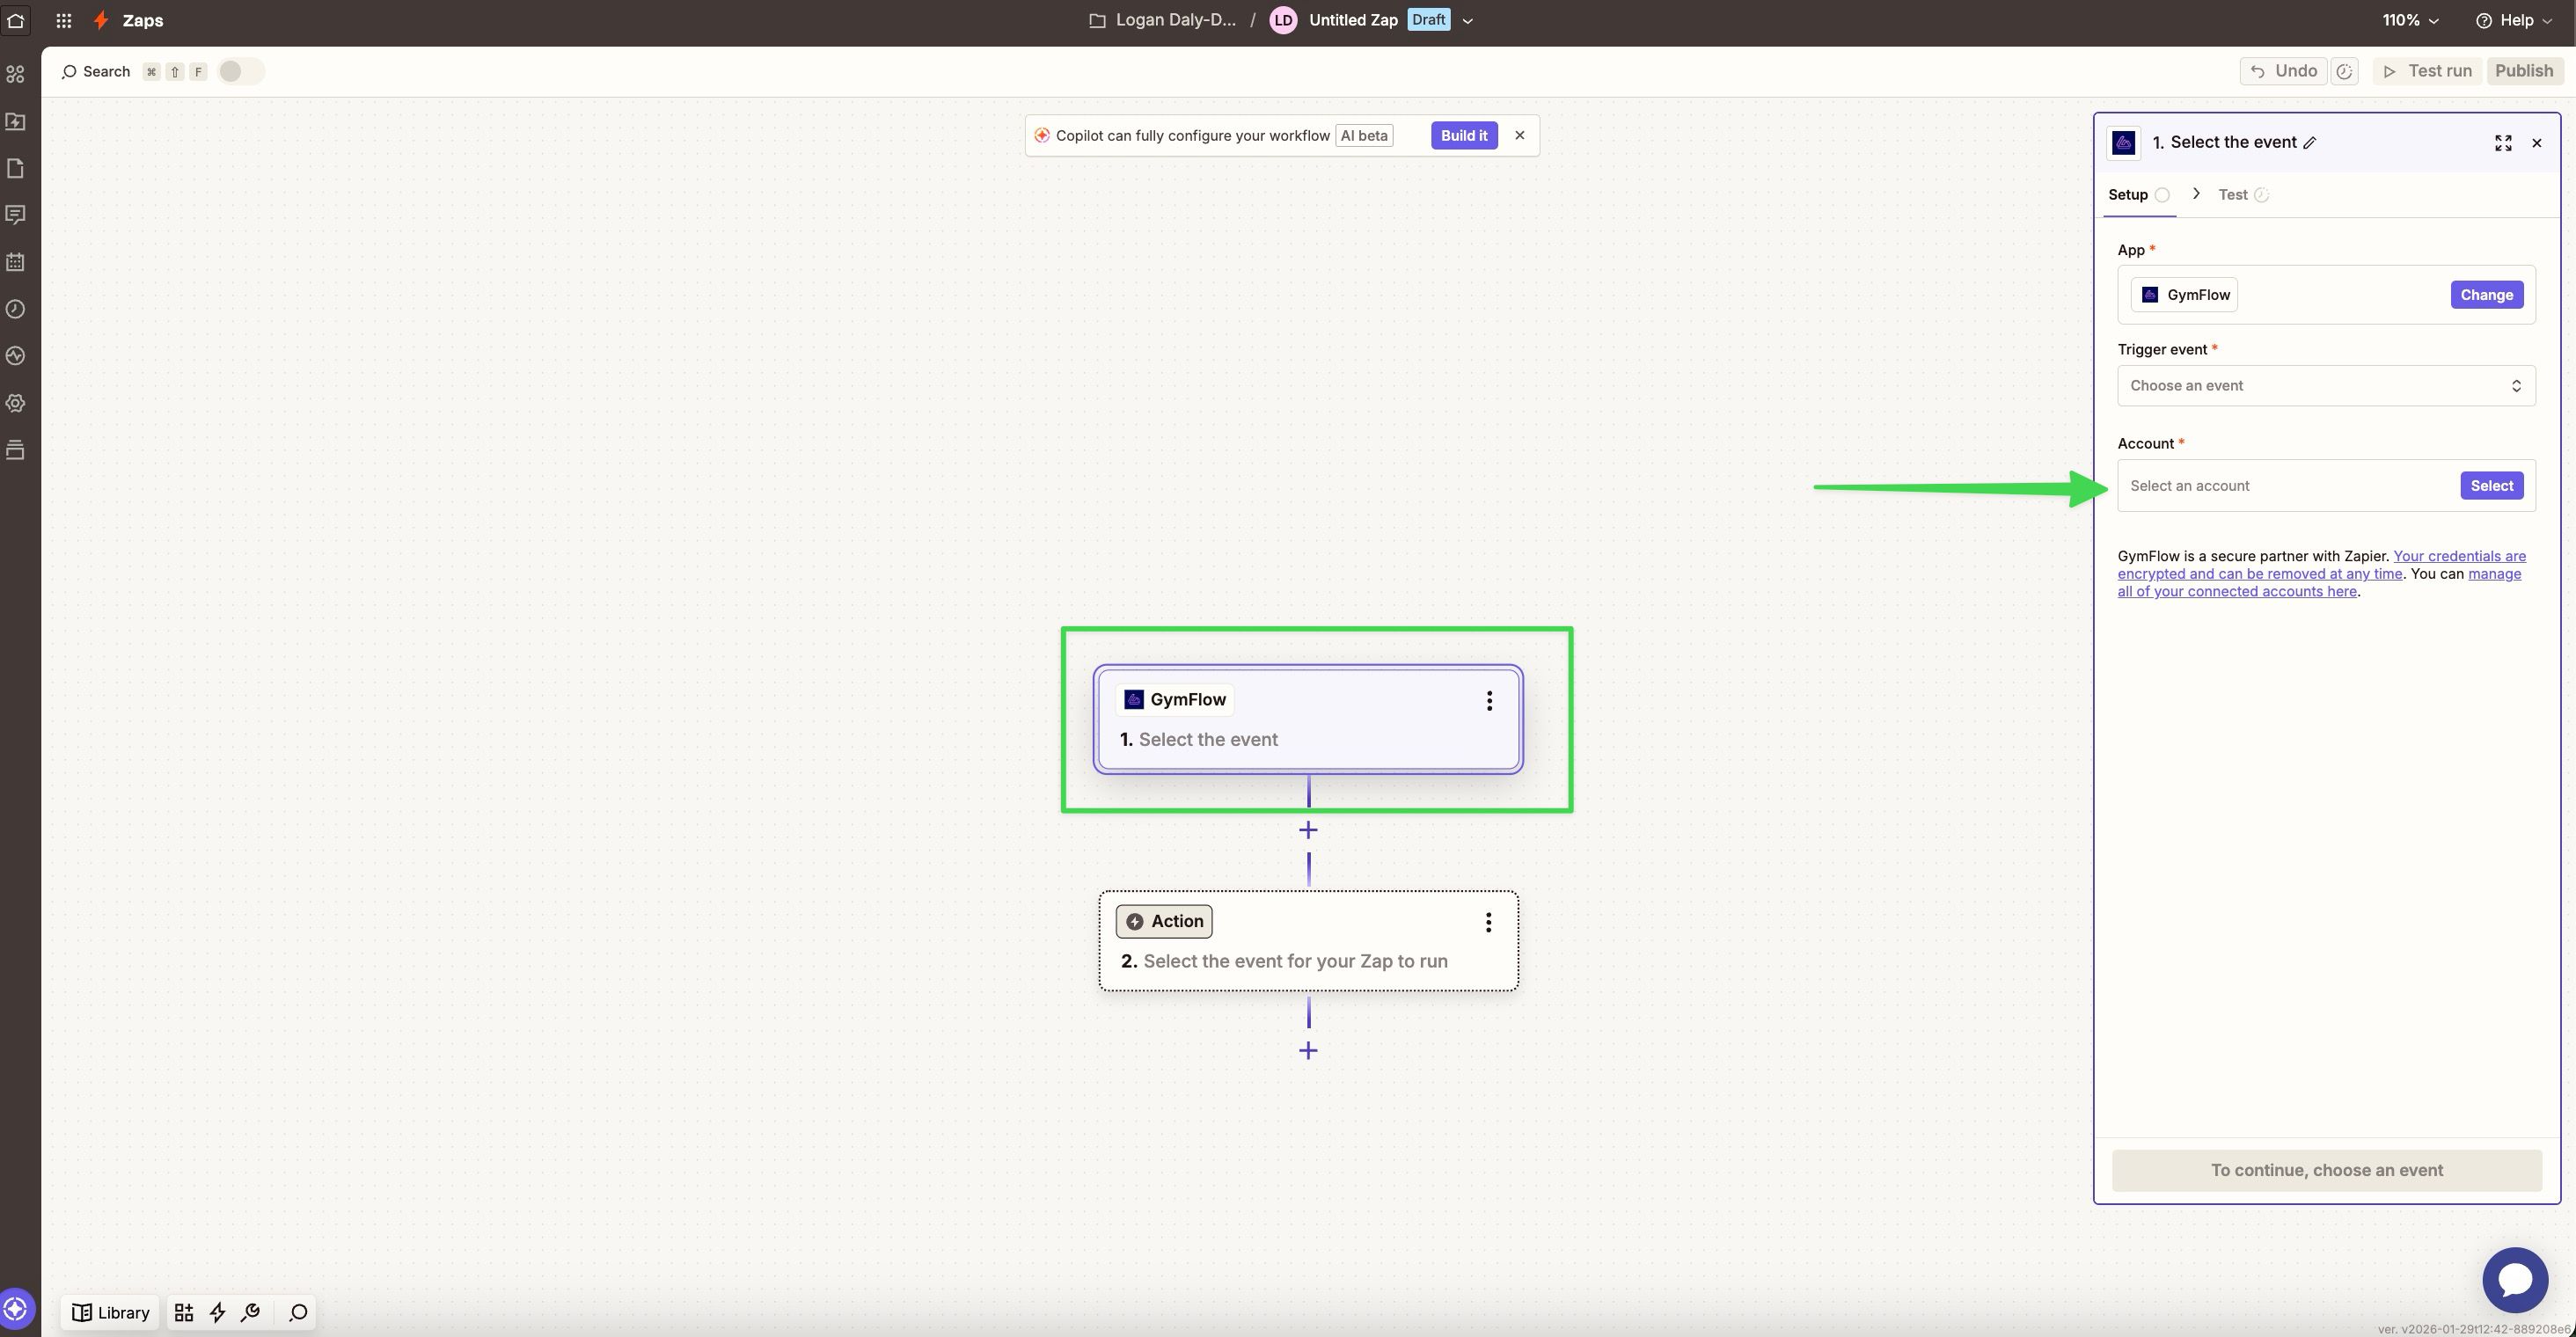The width and height of the screenshot is (2576, 1337).
Task: Dismiss the Copilot banner
Action: [x=1519, y=136]
